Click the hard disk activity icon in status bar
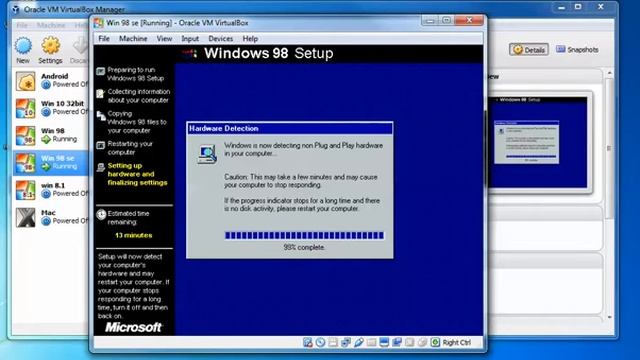640x360 pixels. tap(308, 342)
